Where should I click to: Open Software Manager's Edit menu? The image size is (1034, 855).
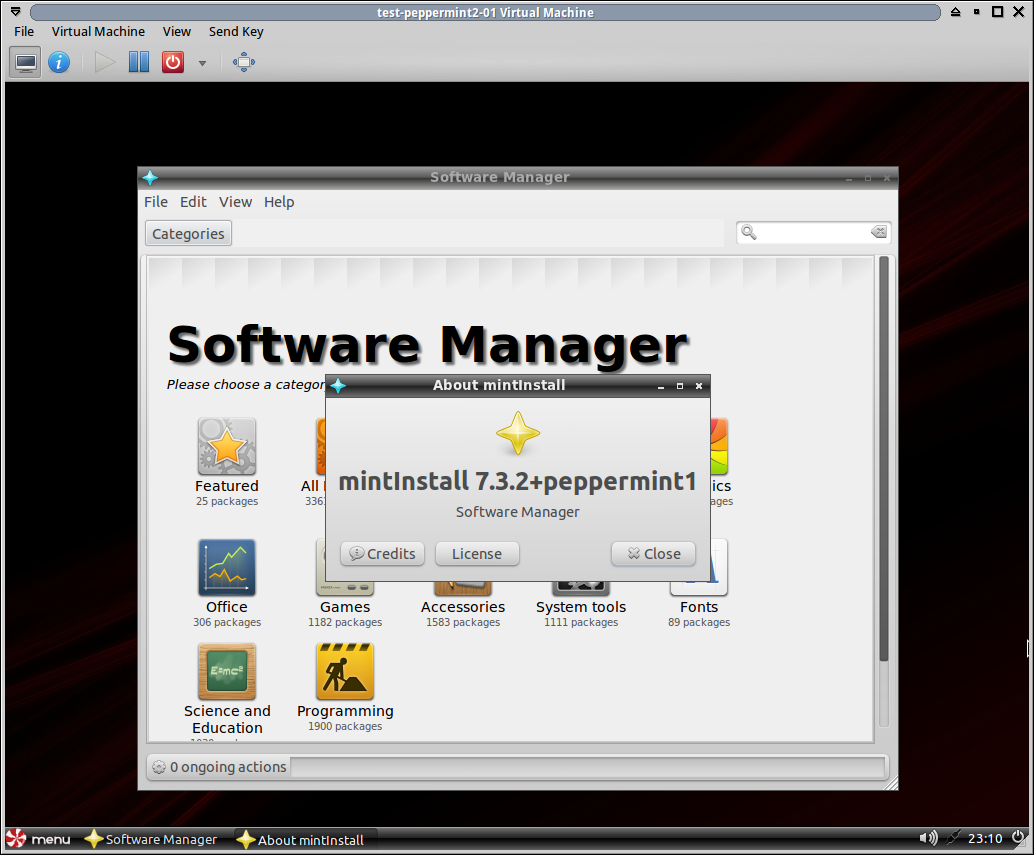(193, 202)
